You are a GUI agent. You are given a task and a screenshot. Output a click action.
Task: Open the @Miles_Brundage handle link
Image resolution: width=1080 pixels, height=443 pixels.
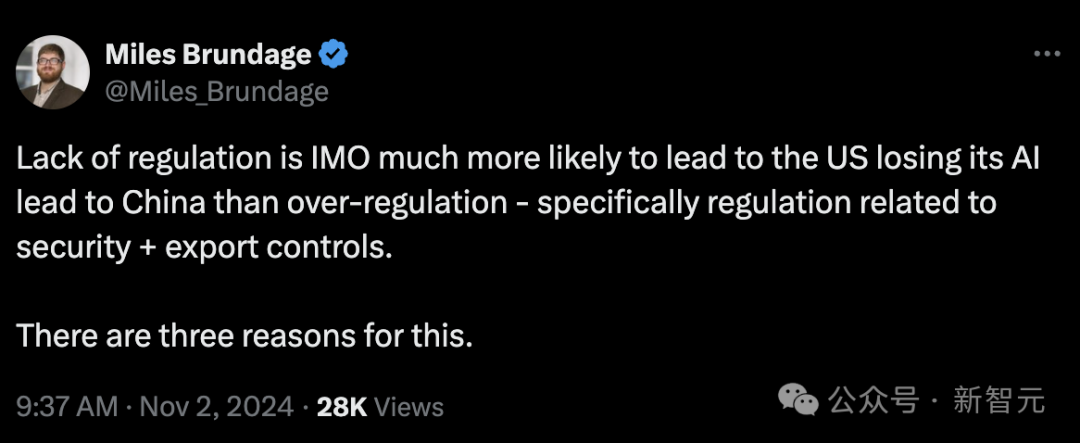[217, 92]
